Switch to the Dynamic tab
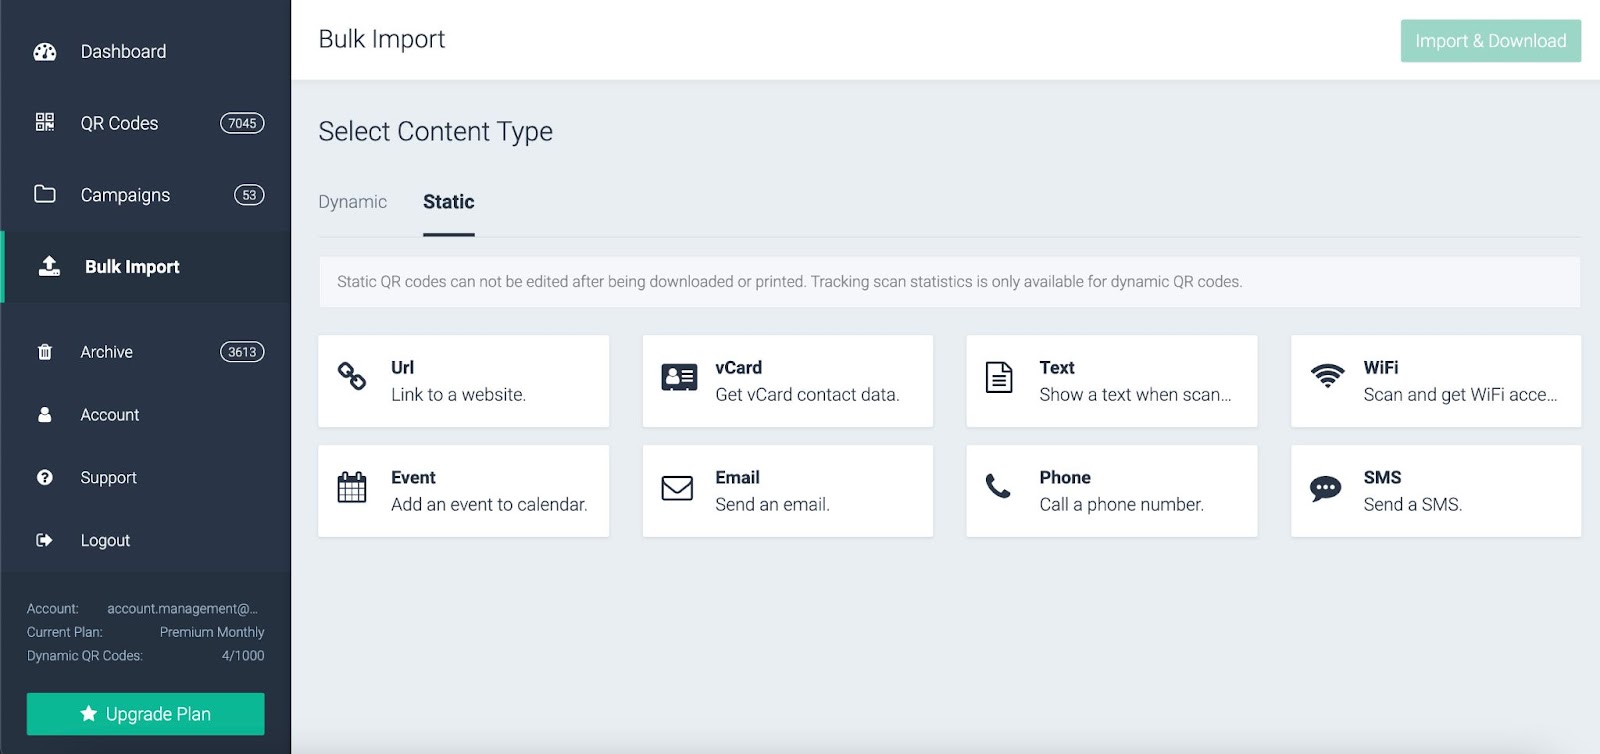The image size is (1600, 754). tap(352, 202)
